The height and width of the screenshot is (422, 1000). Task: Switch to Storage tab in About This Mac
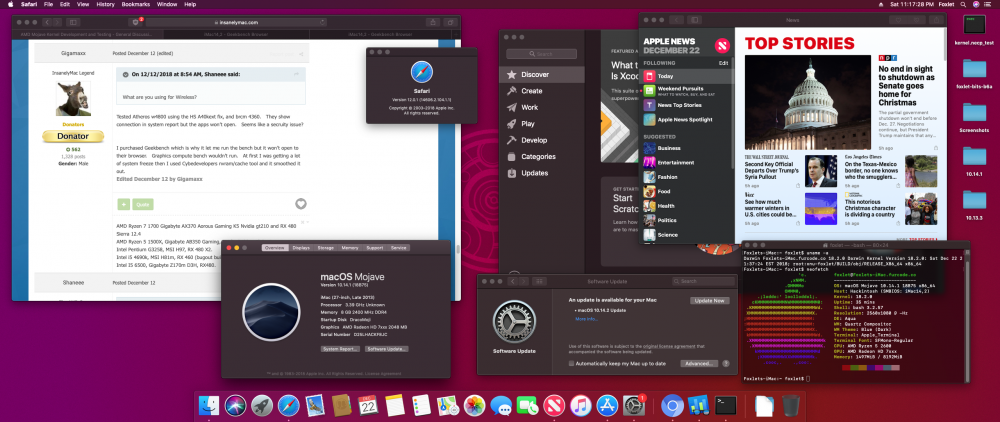coord(325,247)
